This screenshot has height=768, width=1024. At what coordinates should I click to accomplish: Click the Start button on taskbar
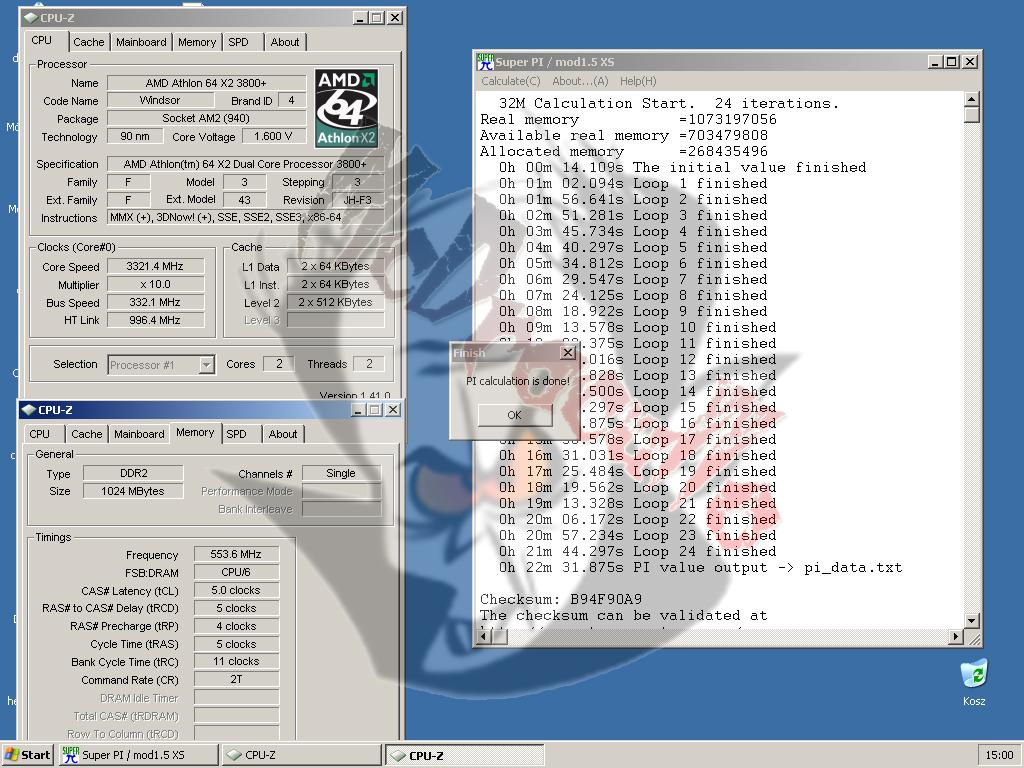pos(27,755)
